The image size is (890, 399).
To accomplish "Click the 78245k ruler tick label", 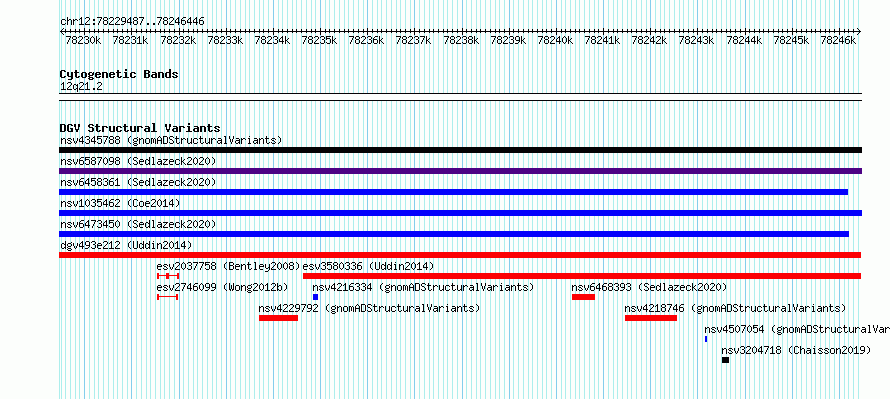I will click(x=792, y=40).
